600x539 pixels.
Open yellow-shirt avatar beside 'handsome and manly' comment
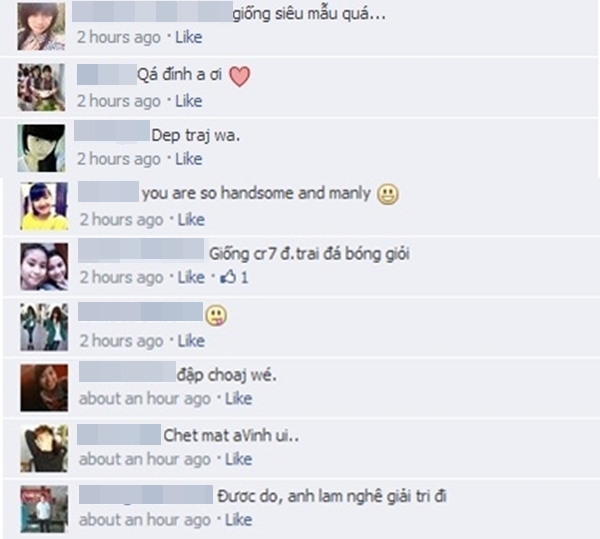(44, 206)
